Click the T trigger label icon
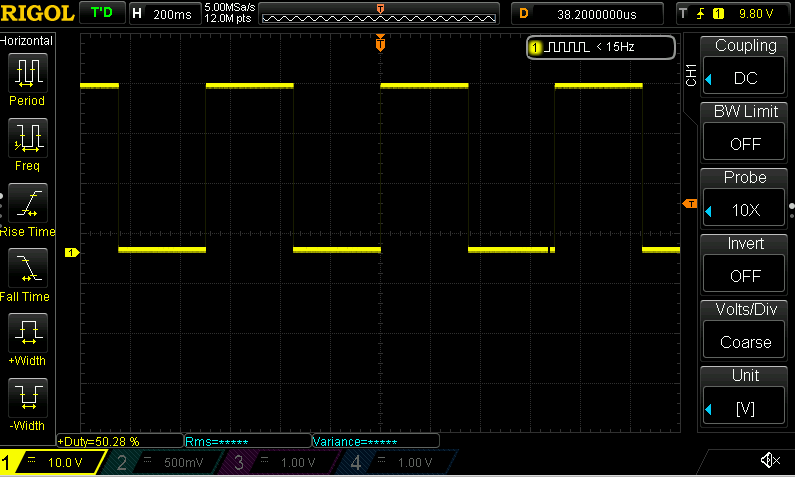 [683, 14]
